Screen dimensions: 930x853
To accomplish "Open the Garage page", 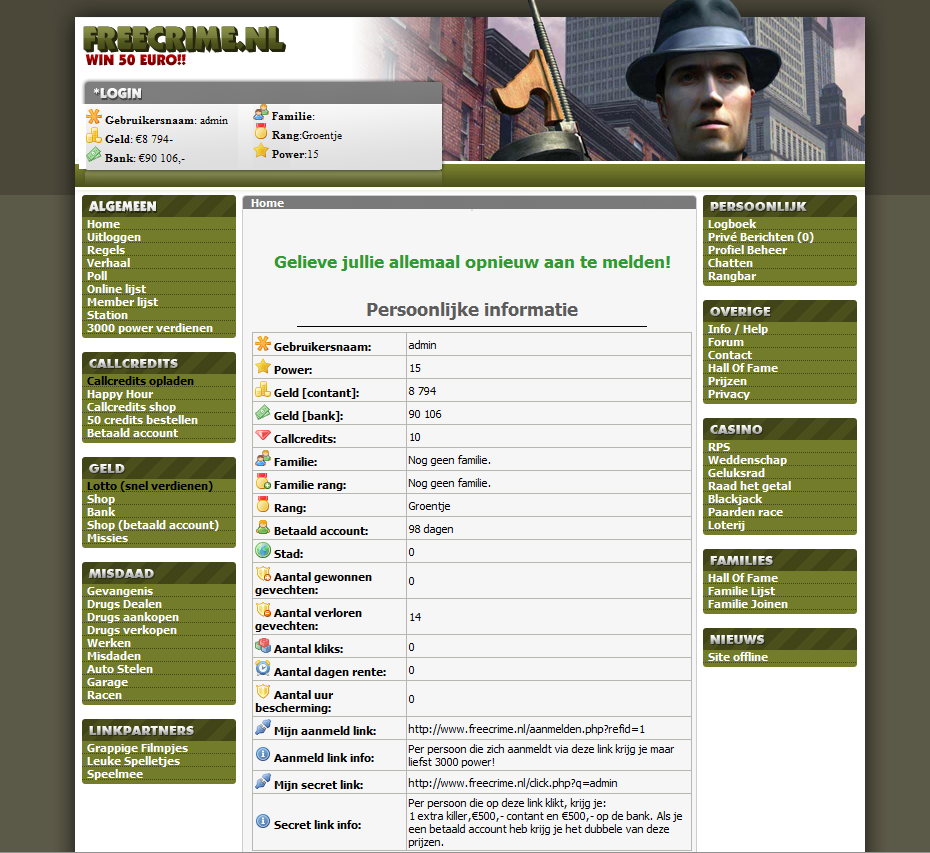I will coord(107,682).
